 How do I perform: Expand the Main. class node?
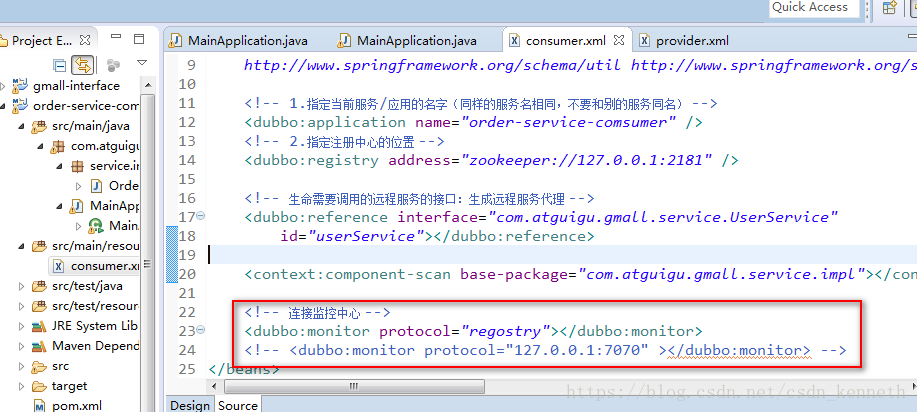(80, 226)
